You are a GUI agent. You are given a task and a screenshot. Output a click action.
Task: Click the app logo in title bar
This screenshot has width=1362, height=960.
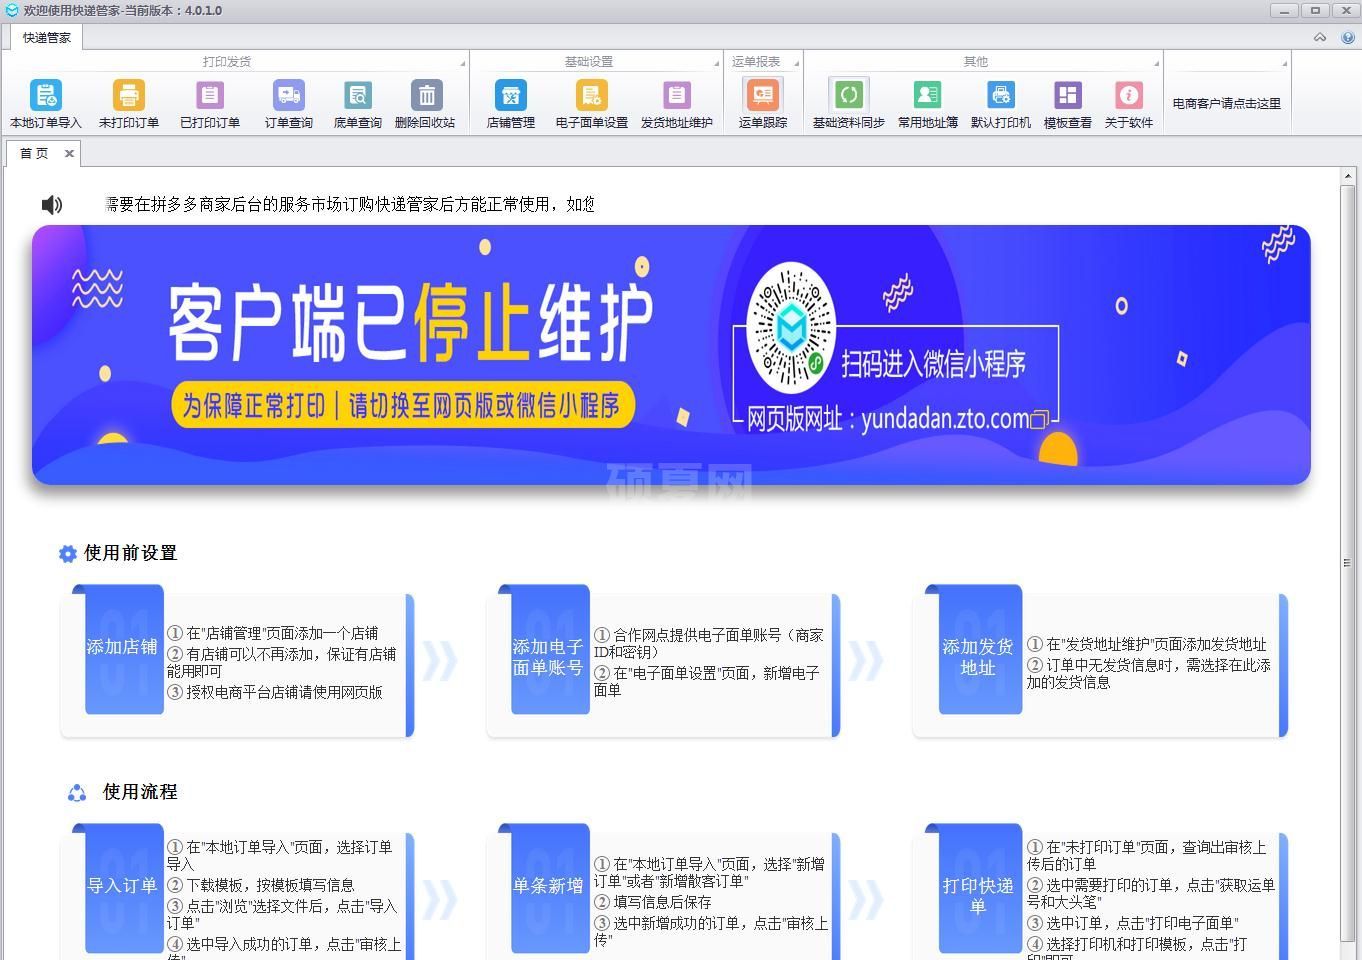click(x=12, y=10)
